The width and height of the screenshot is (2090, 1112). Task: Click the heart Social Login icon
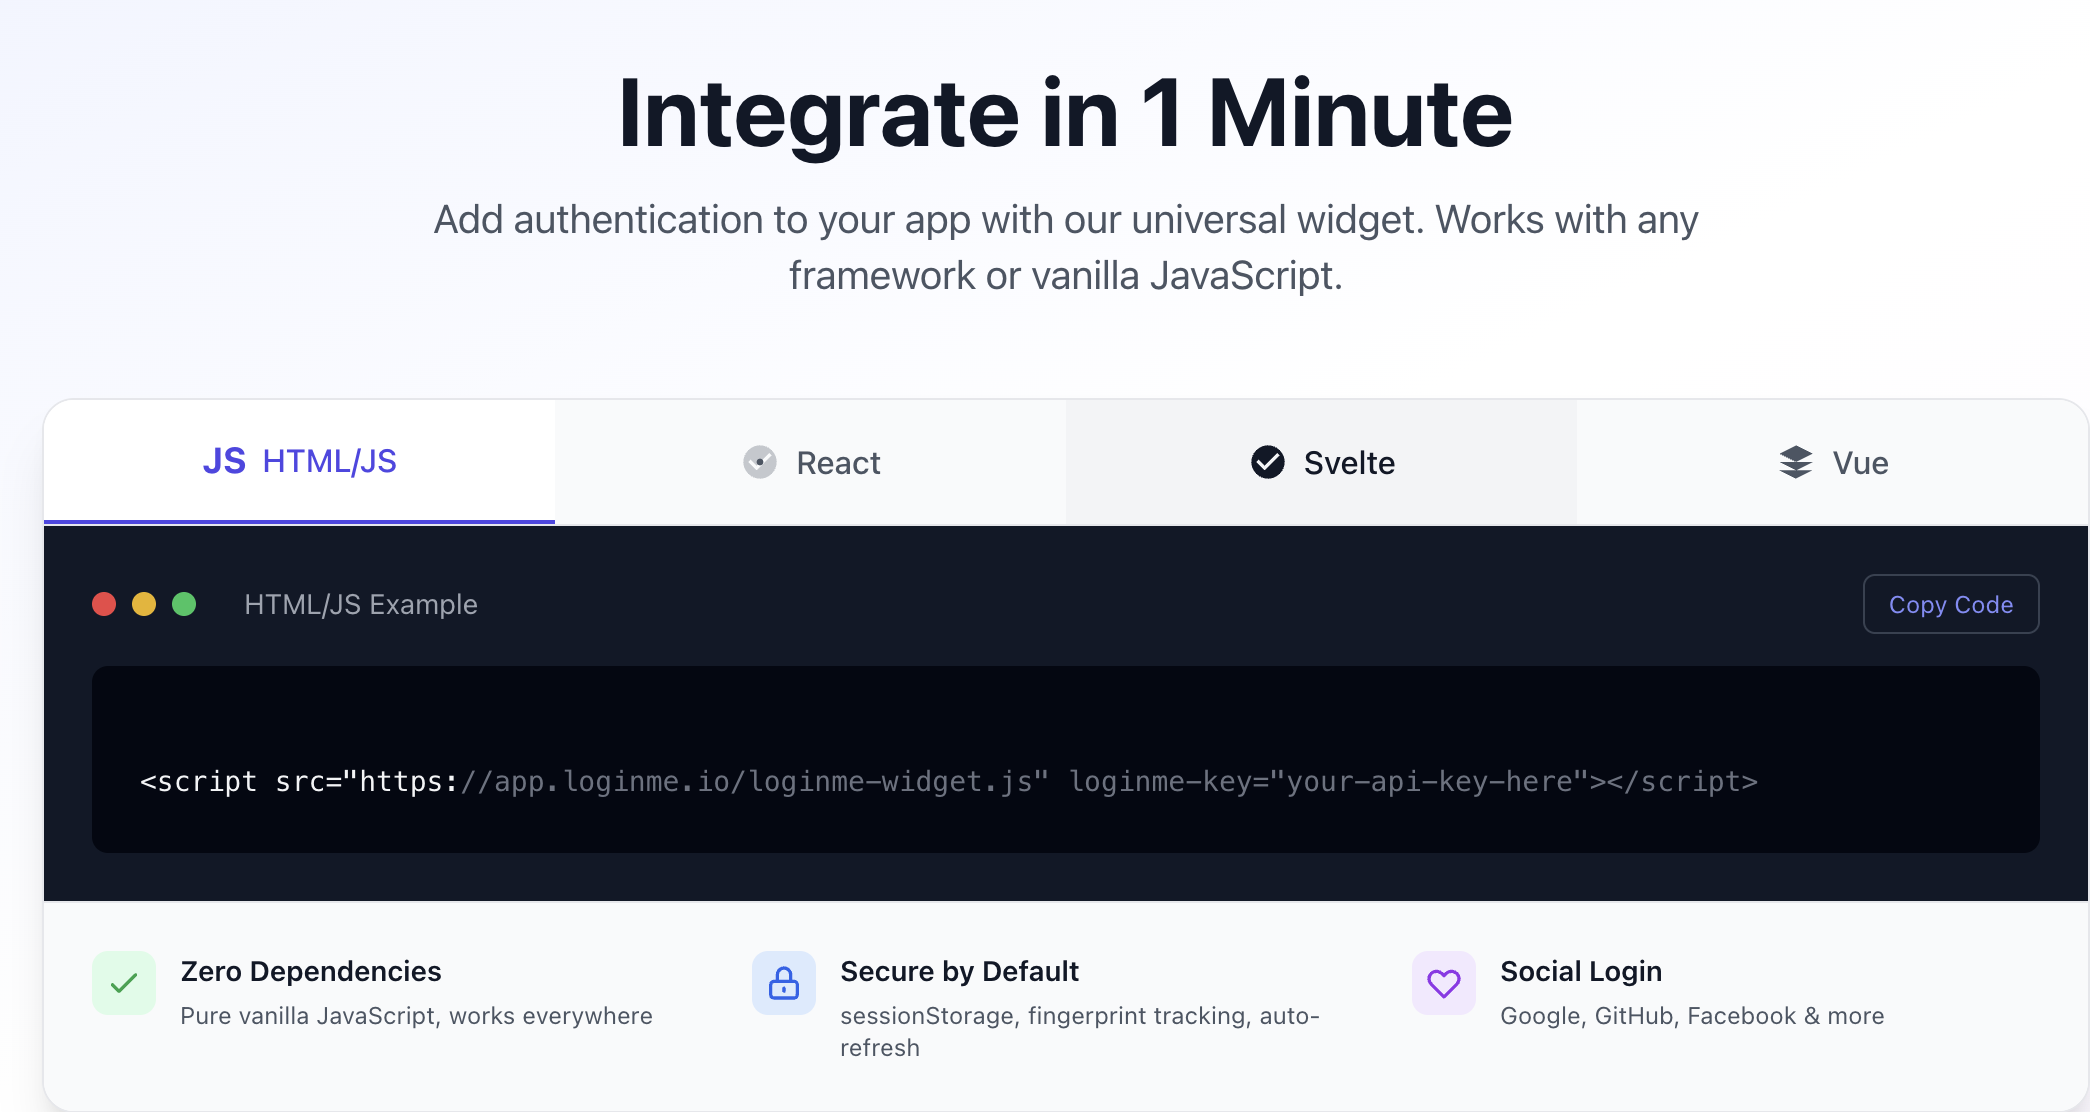[x=1443, y=983]
